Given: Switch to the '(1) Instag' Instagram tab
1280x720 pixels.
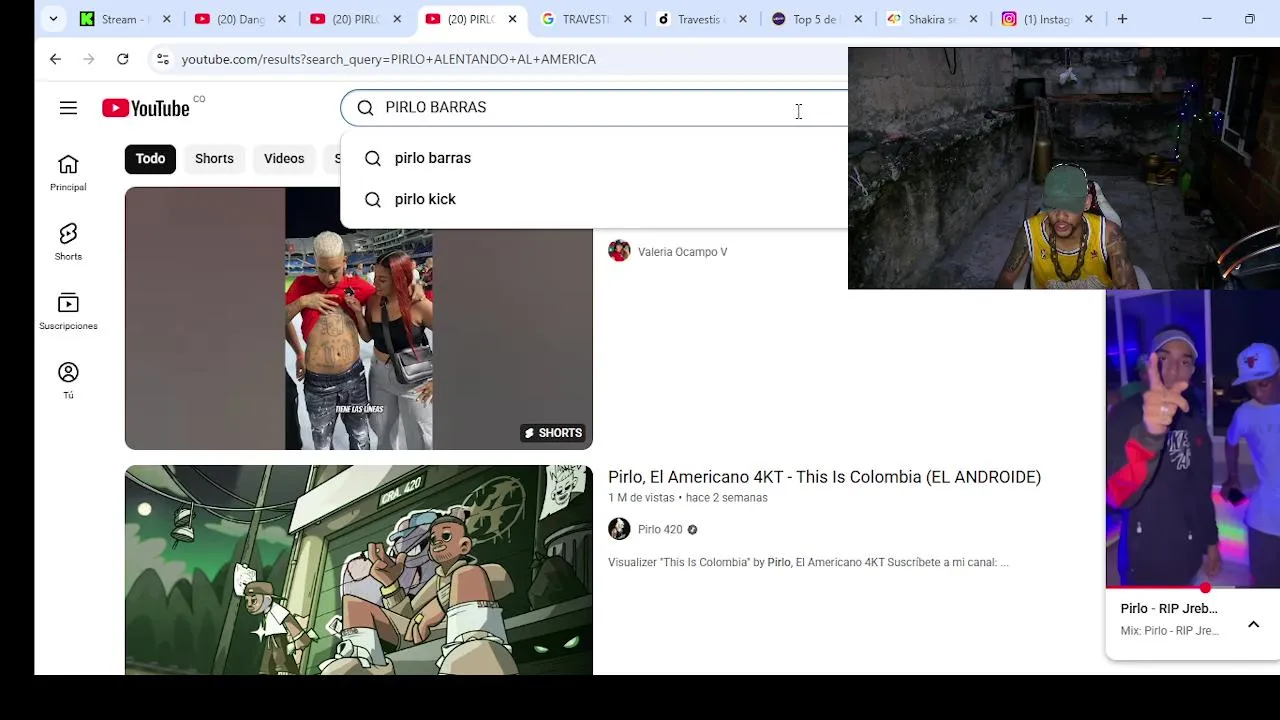Looking at the screenshot, I should (1047, 19).
